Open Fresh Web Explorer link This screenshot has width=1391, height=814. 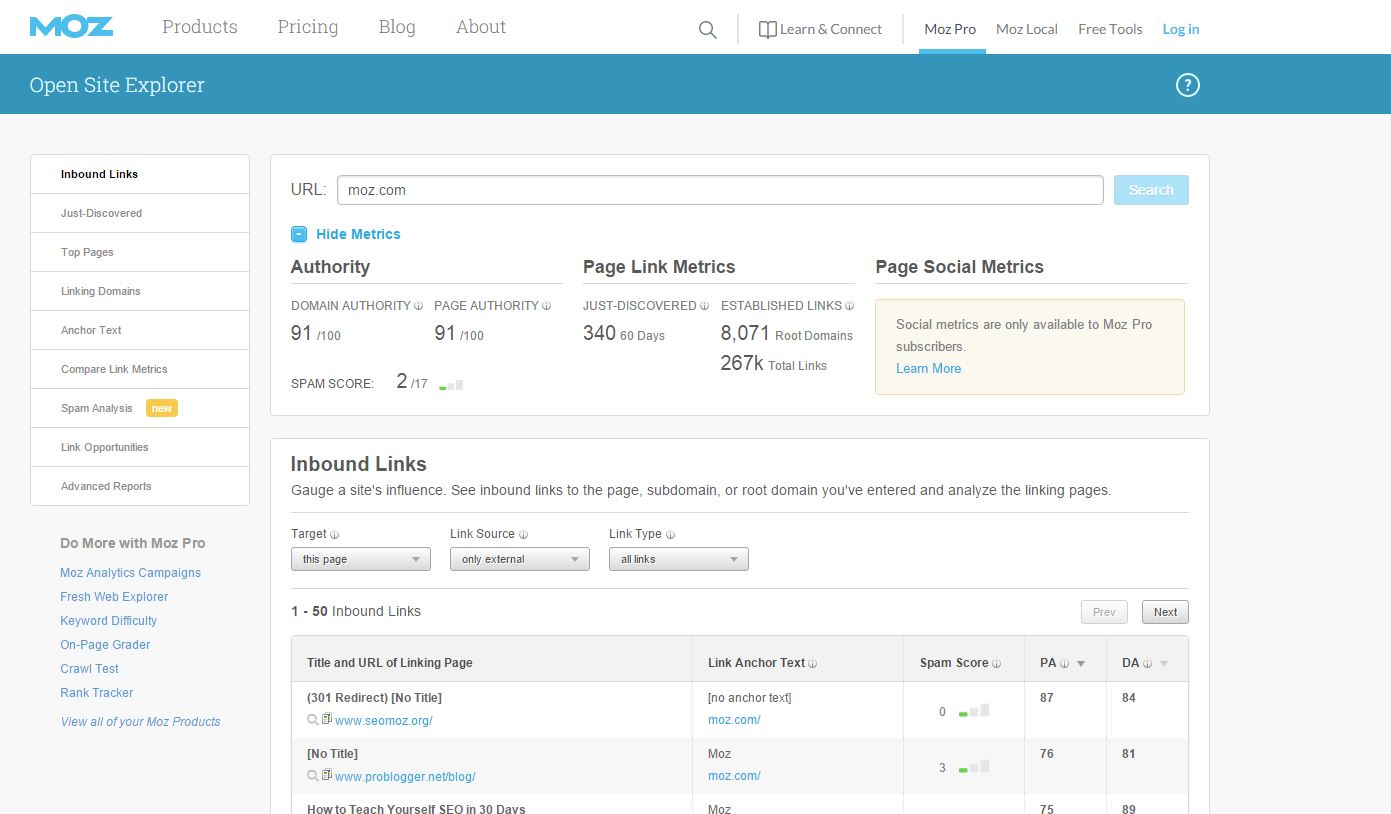click(114, 597)
